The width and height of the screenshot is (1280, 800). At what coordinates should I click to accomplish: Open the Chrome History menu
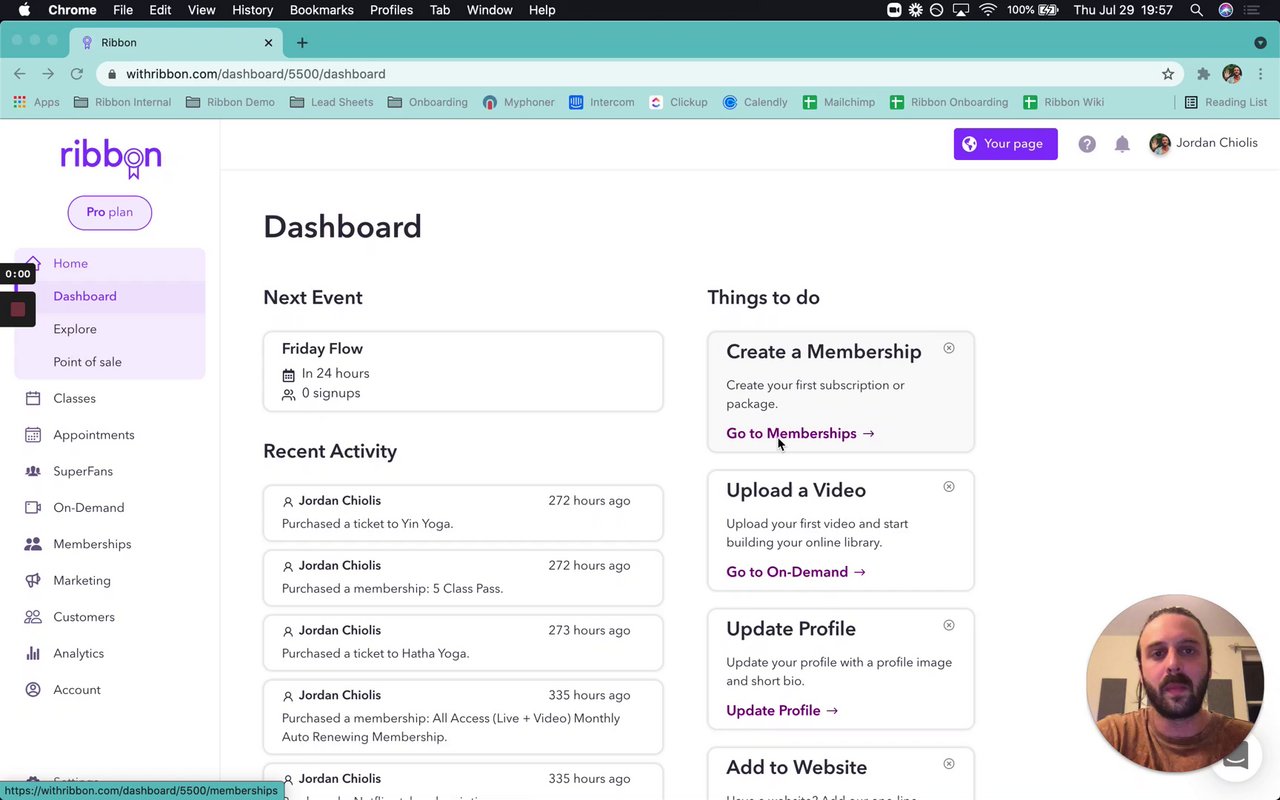click(x=252, y=10)
